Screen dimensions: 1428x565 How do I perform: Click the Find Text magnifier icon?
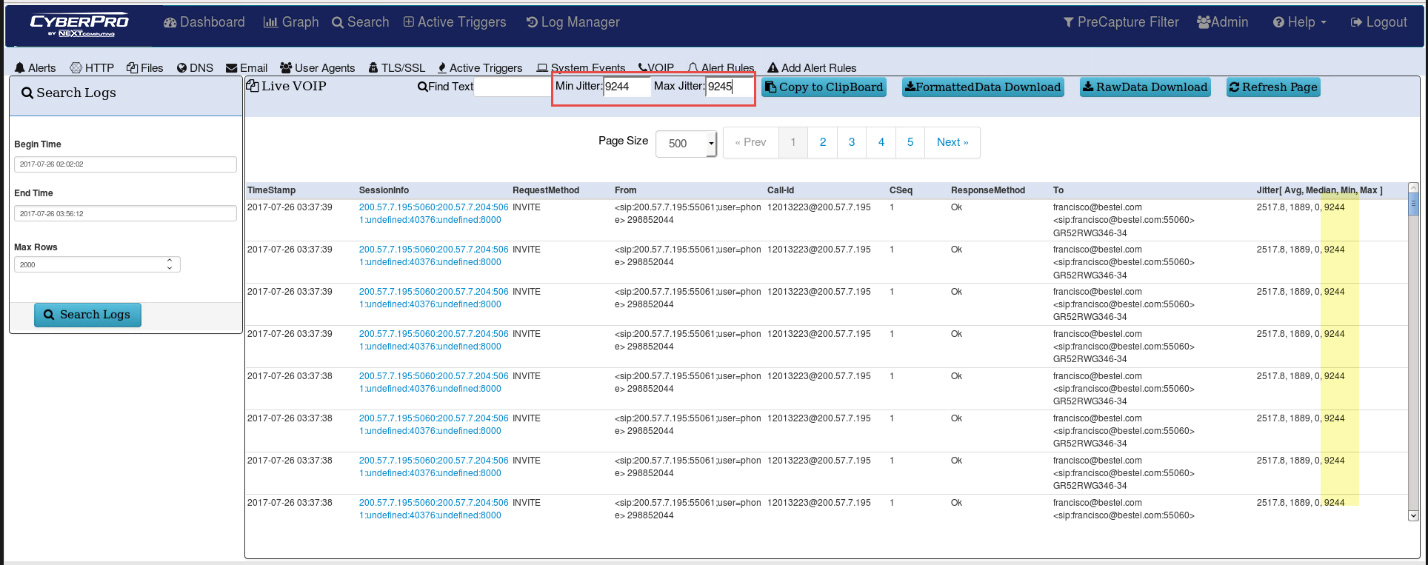[422, 87]
